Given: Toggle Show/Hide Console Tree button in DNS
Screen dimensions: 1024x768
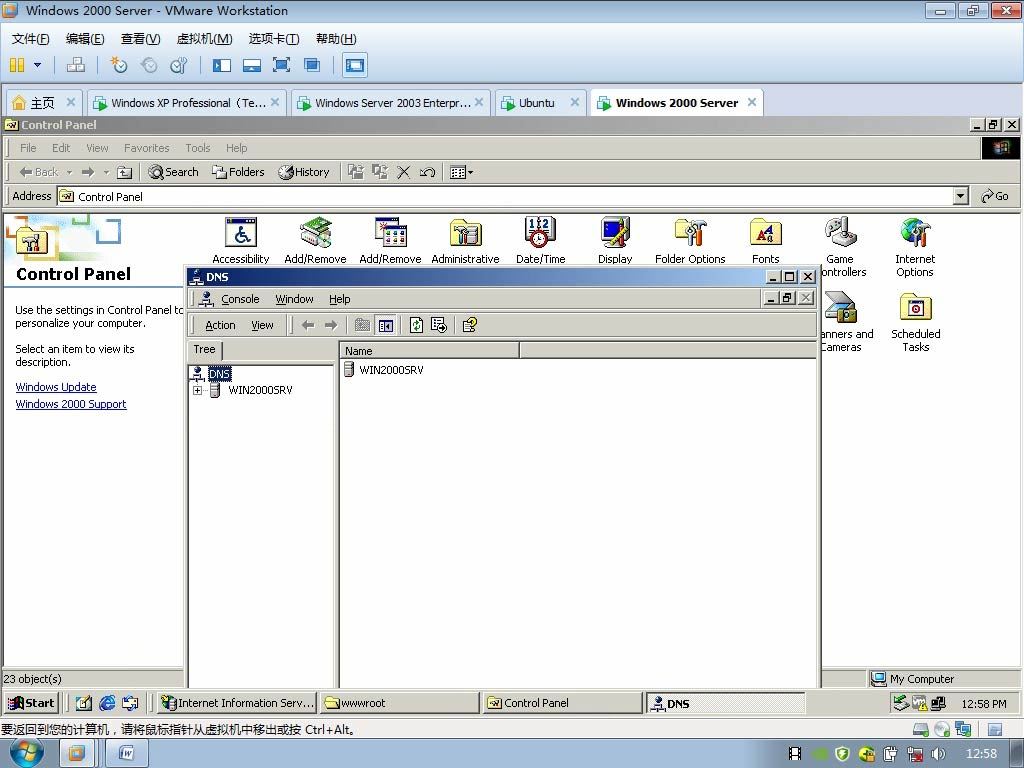Looking at the screenshot, I should coord(386,325).
